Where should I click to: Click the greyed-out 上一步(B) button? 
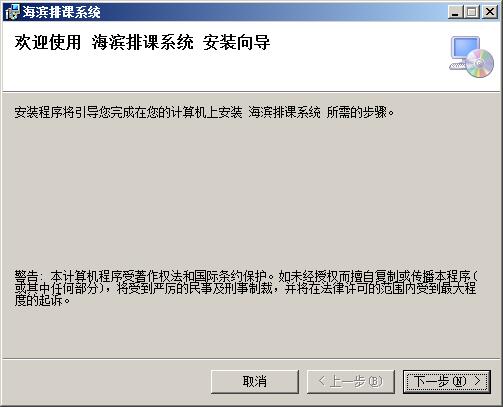pos(351,381)
